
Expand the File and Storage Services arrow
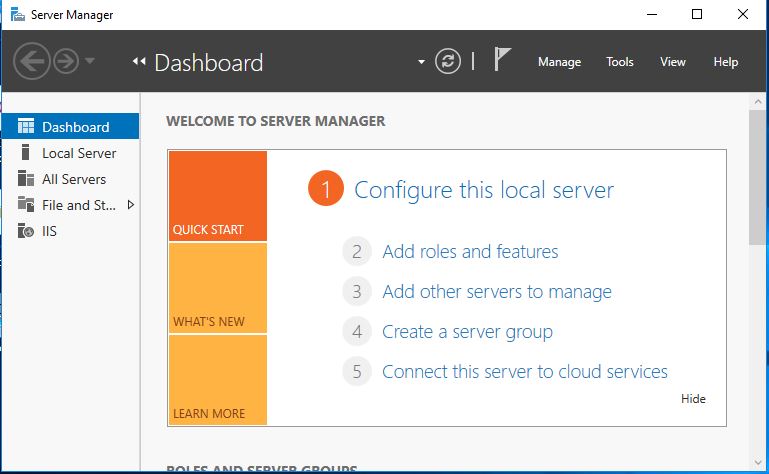point(130,205)
